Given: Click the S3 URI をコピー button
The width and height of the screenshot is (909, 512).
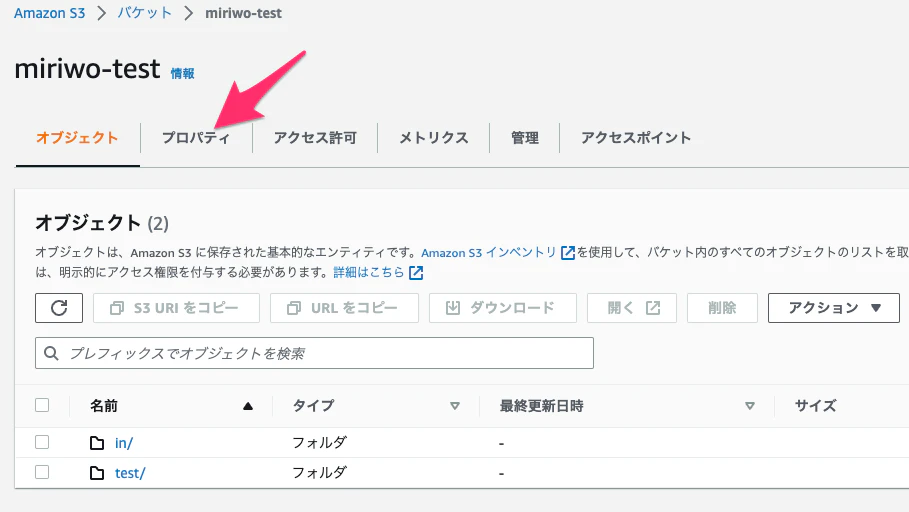Looking at the screenshot, I should pos(176,308).
